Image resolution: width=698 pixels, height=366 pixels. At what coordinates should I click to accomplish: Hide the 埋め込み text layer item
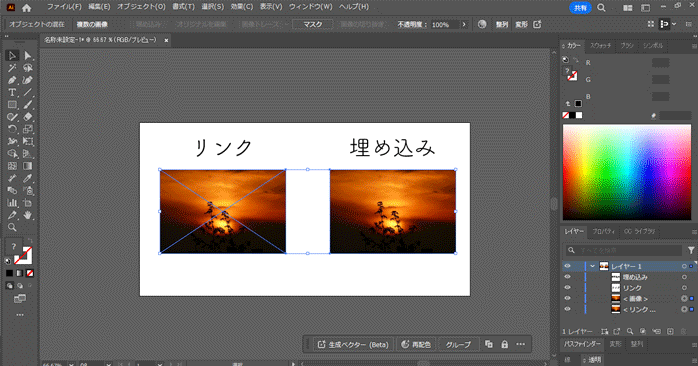click(x=567, y=277)
